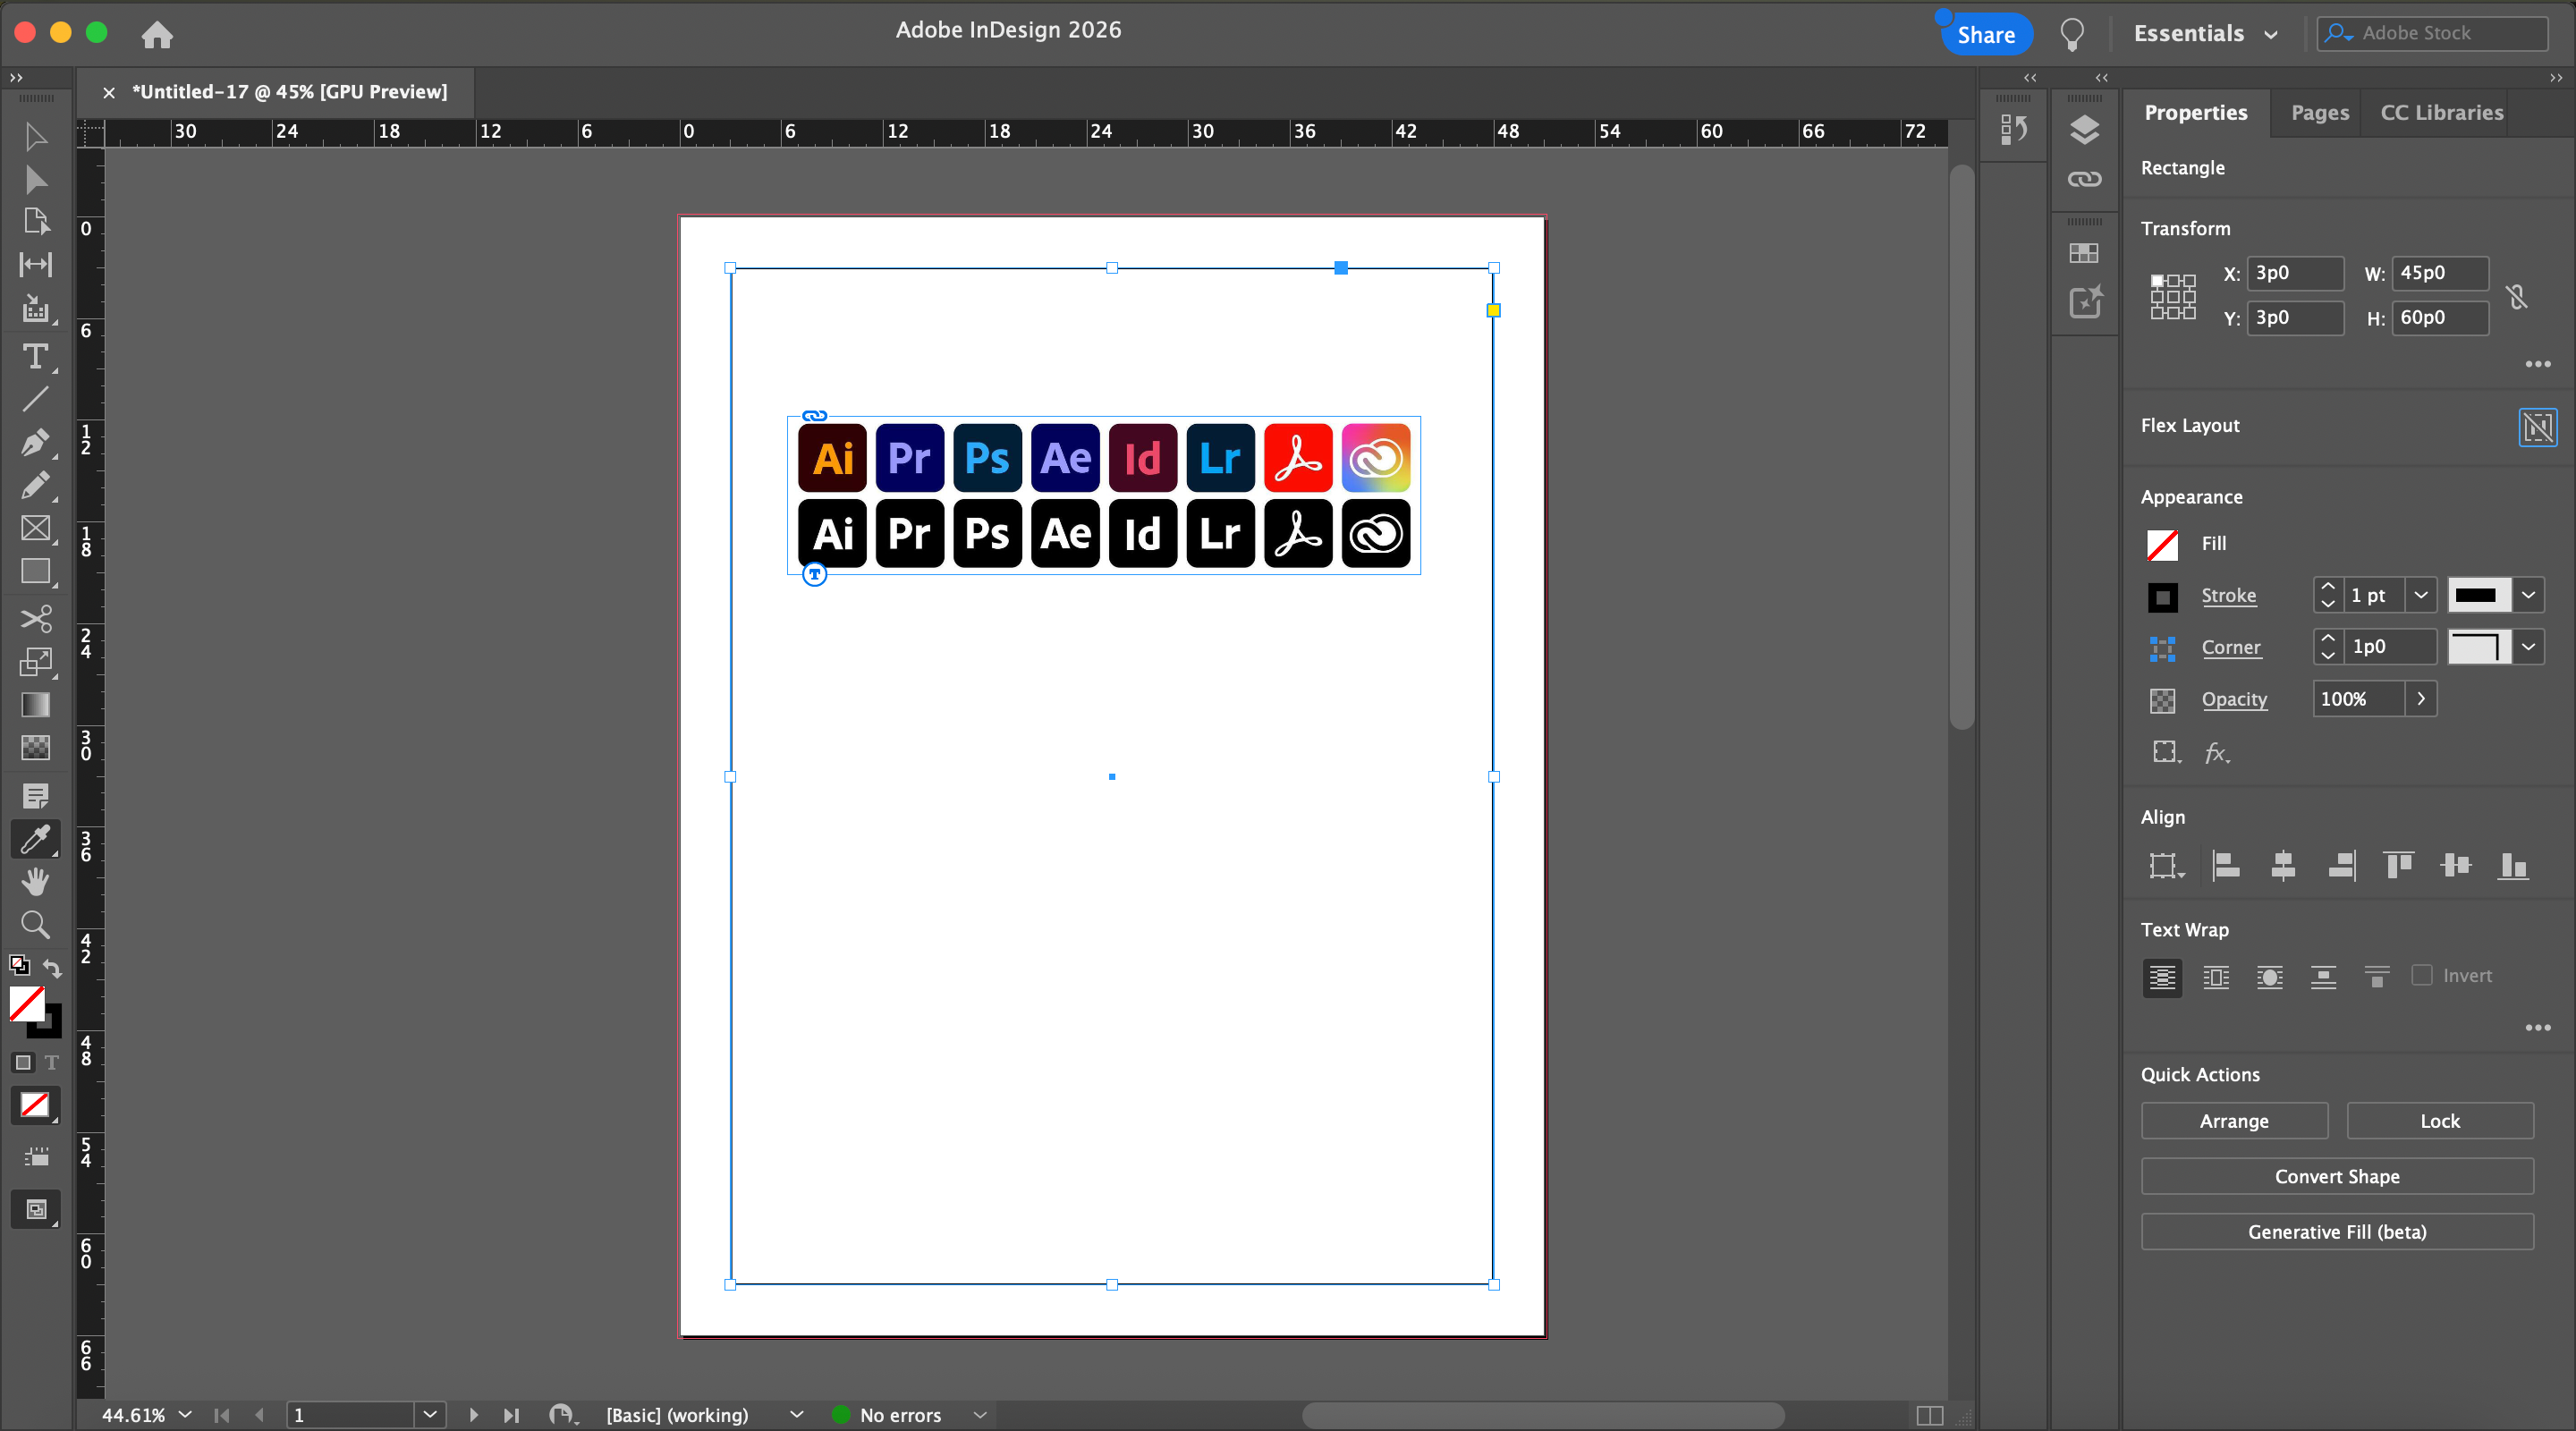
Task: Switch to the CC Libraries tab
Action: click(x=2441, y=113)
